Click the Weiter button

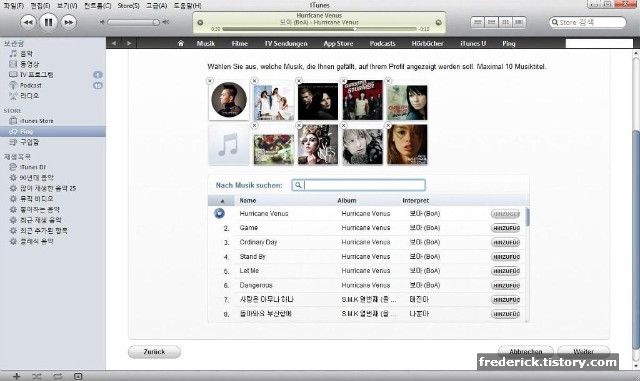pos(584,351)
